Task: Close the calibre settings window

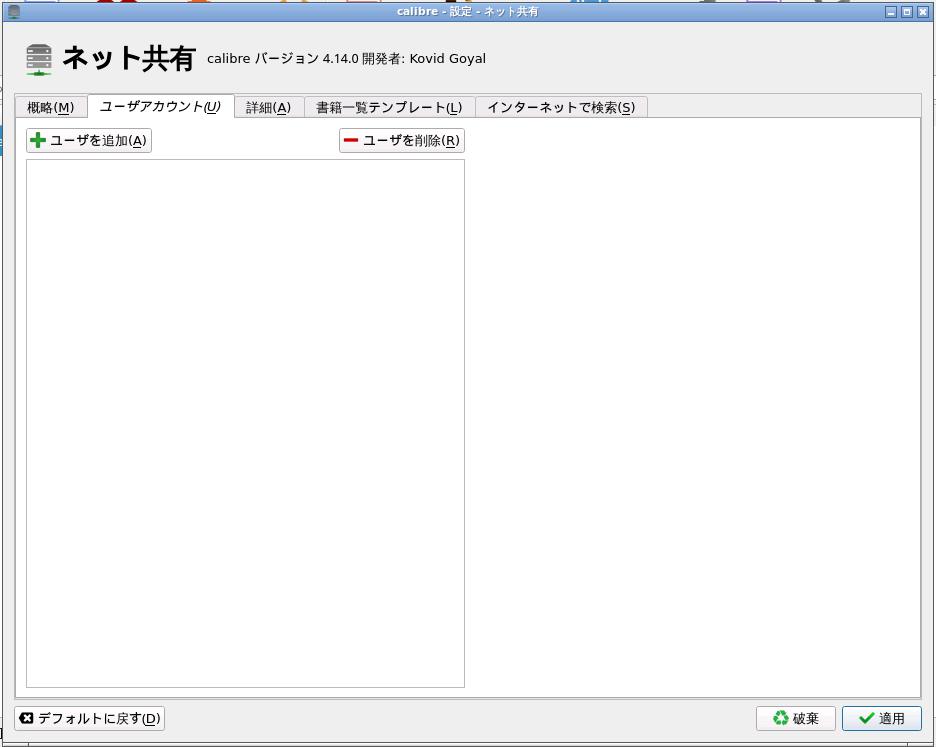Action: [923, 12]
